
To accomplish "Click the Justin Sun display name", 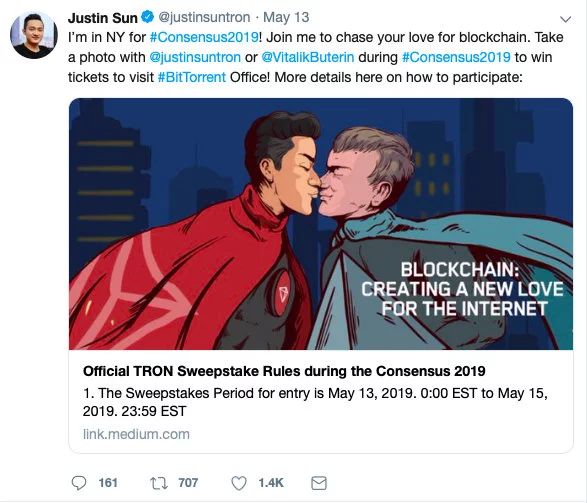I will (x=103, y=18).
